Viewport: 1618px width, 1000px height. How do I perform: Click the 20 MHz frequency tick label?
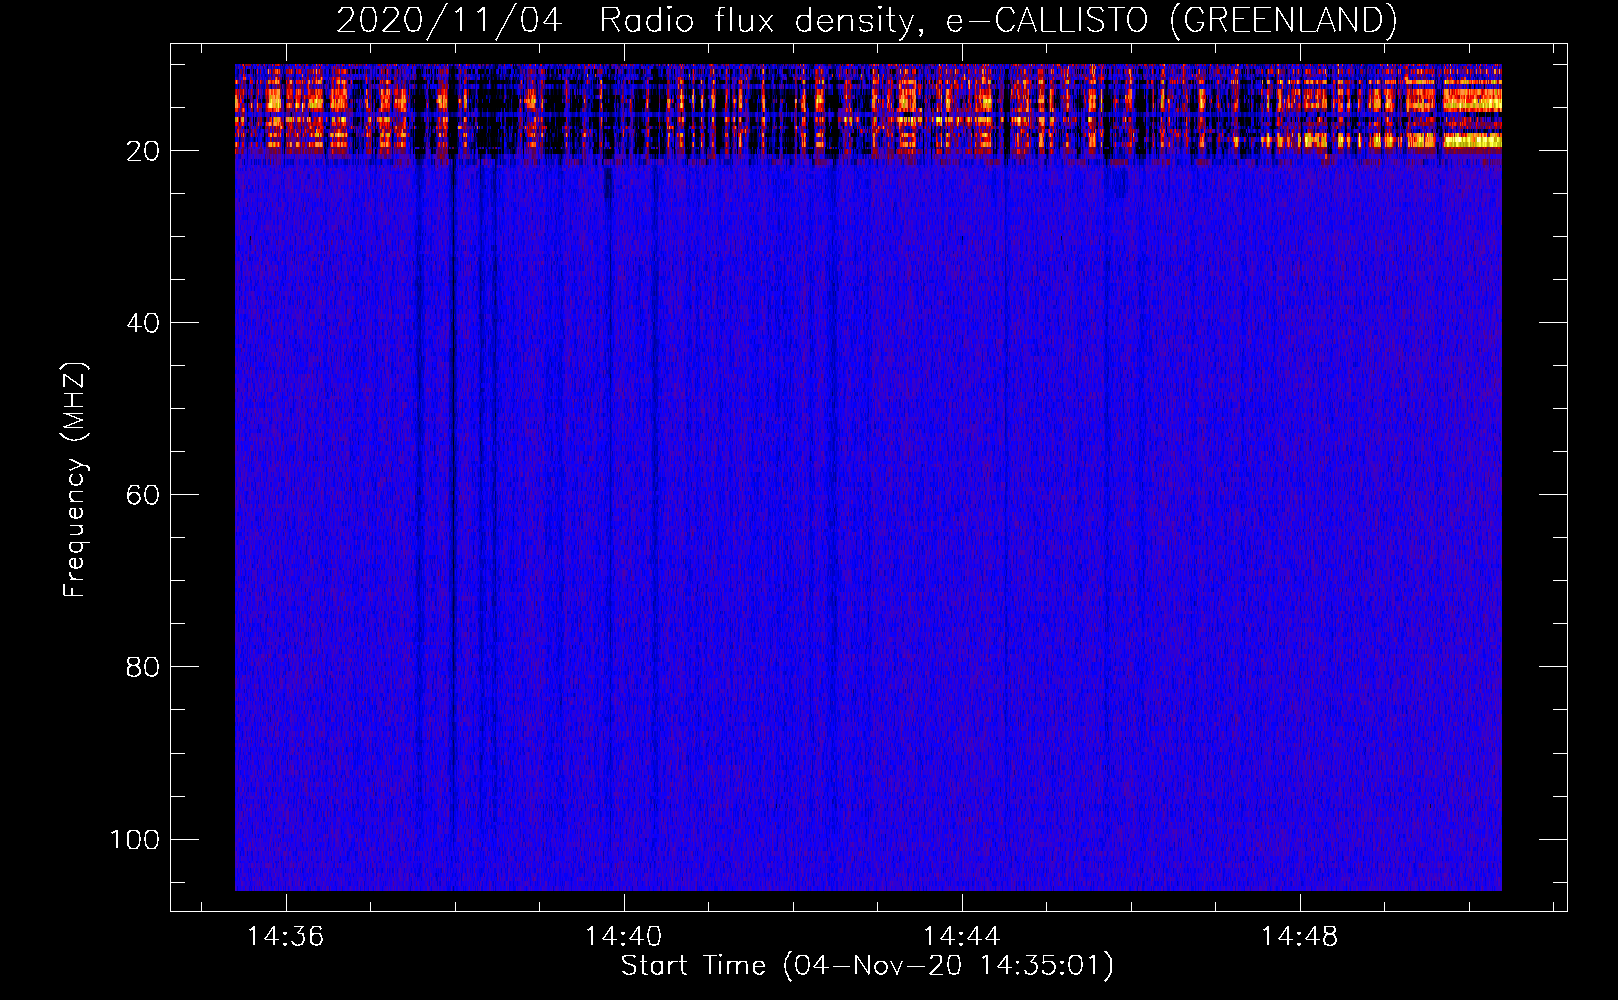click(x=143, y=151)
